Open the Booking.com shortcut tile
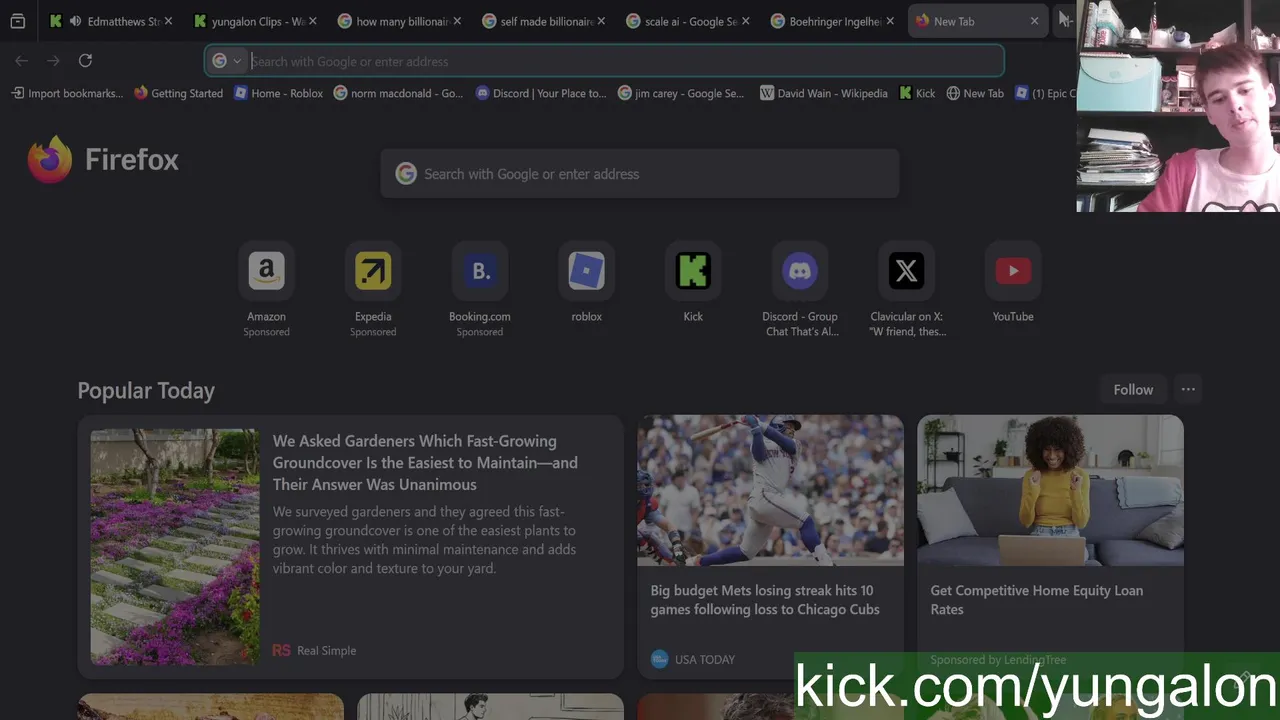Image resolution: width=1280 pixels, height=720 pixels. (x=480, y=271)
